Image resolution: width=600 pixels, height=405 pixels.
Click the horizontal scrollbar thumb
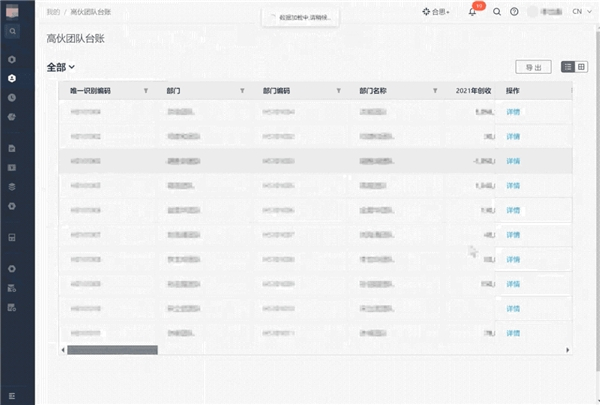[x=112, y=350]
